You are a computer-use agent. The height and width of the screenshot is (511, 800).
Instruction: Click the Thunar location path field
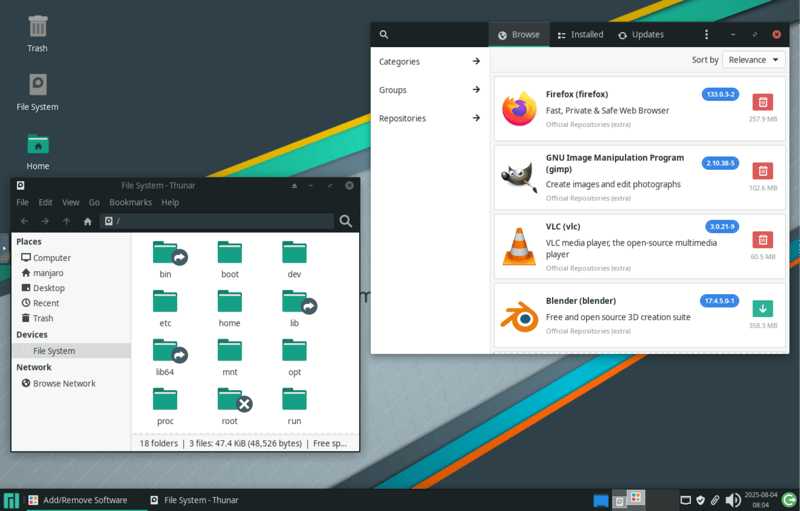coord(220,221)
